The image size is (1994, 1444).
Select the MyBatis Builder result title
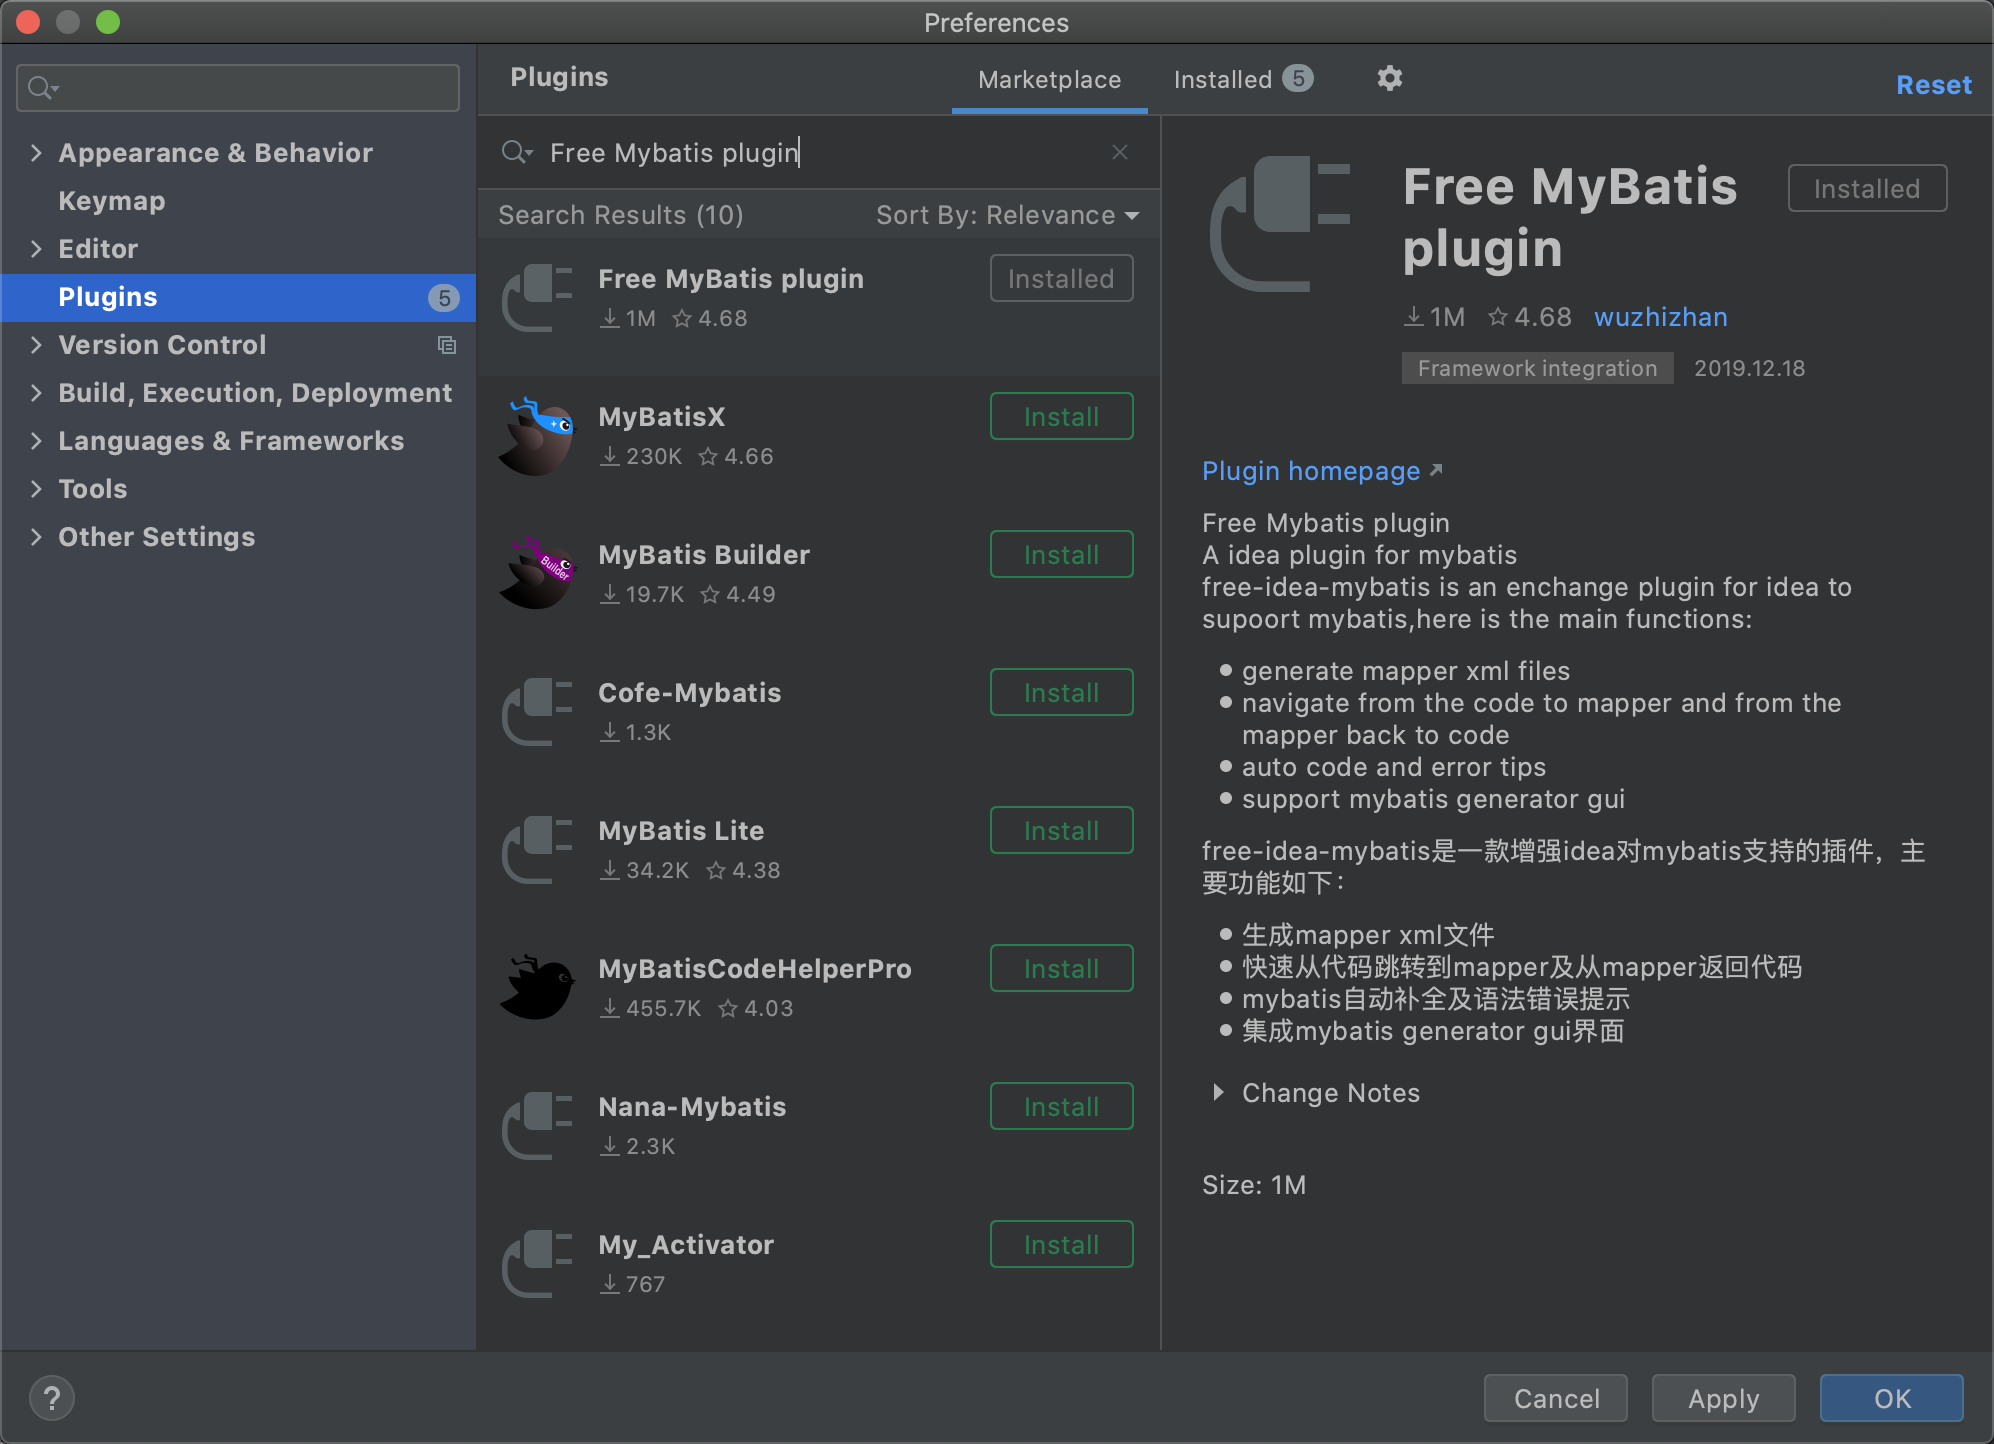tap(704, 555)
